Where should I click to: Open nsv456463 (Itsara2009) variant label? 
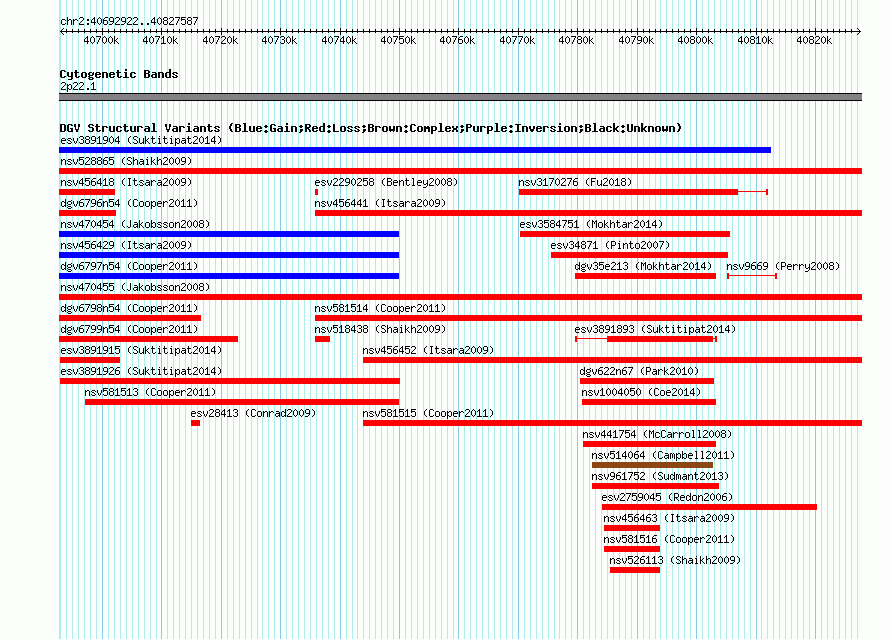point(669,518)
